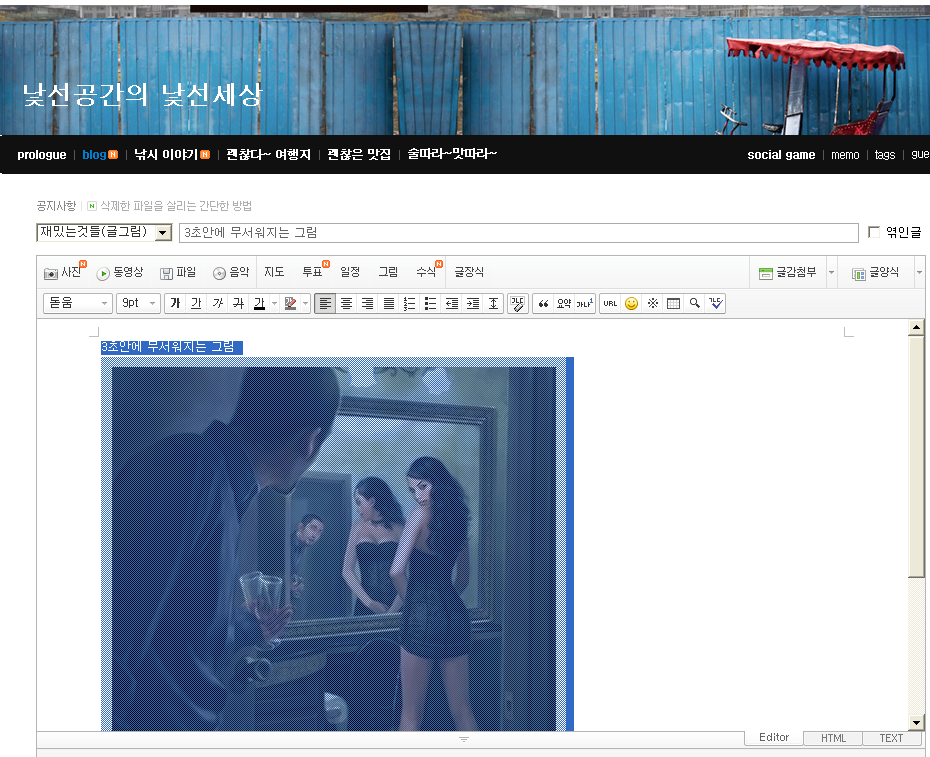Open the line spacing tool
This screenshot has width=930, height=757.
[493, 303]
